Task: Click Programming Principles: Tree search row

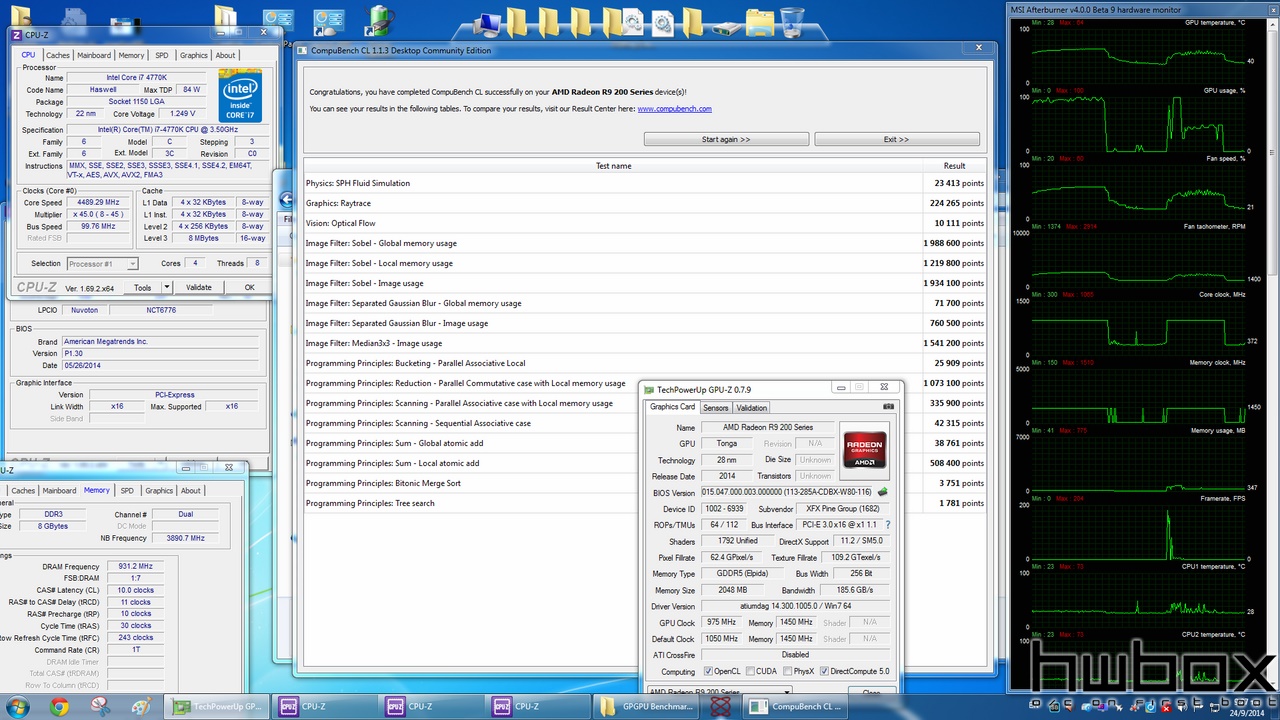Action: [645, 503]
